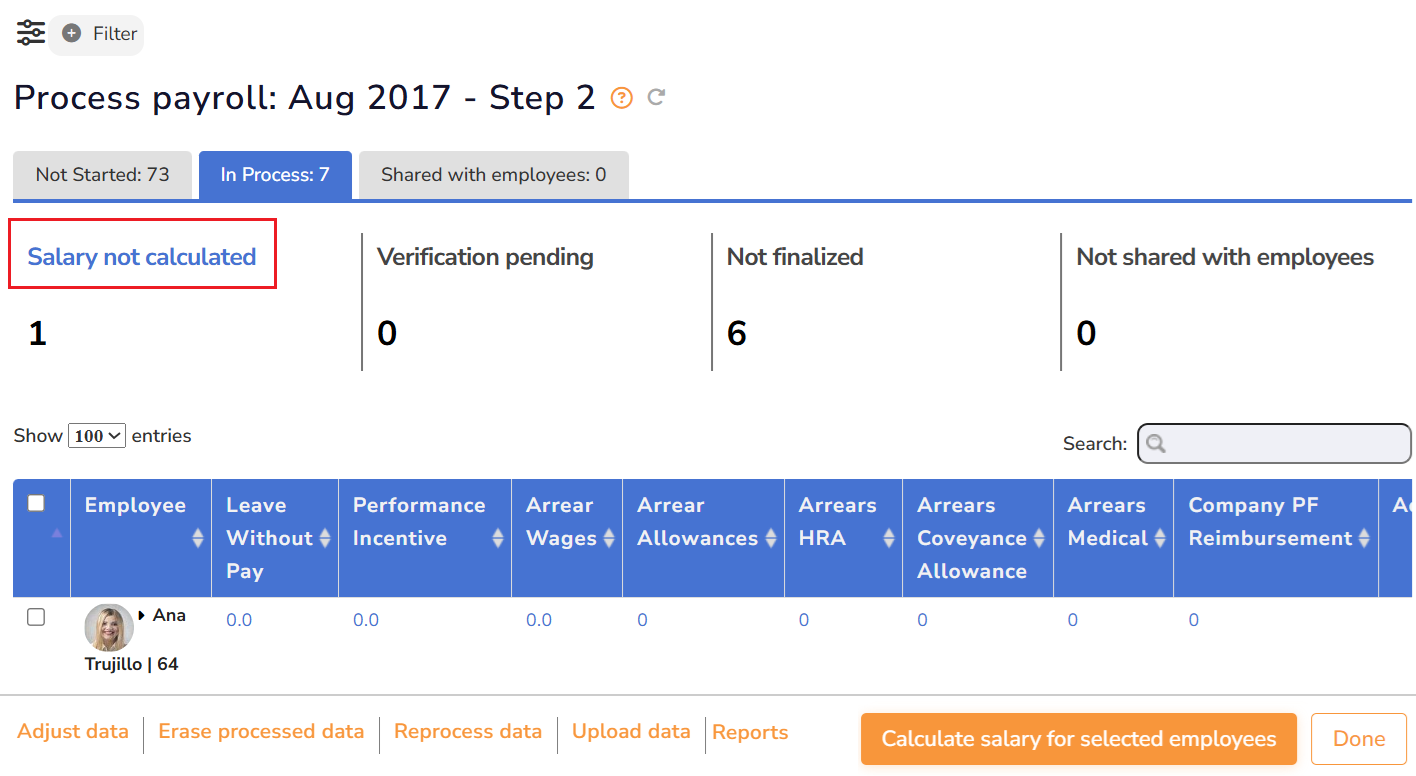Image resolution: width=1416 pixels, height=776 pixels.
Task: Open the filter settings sliders icon
Action: (31, 33)
